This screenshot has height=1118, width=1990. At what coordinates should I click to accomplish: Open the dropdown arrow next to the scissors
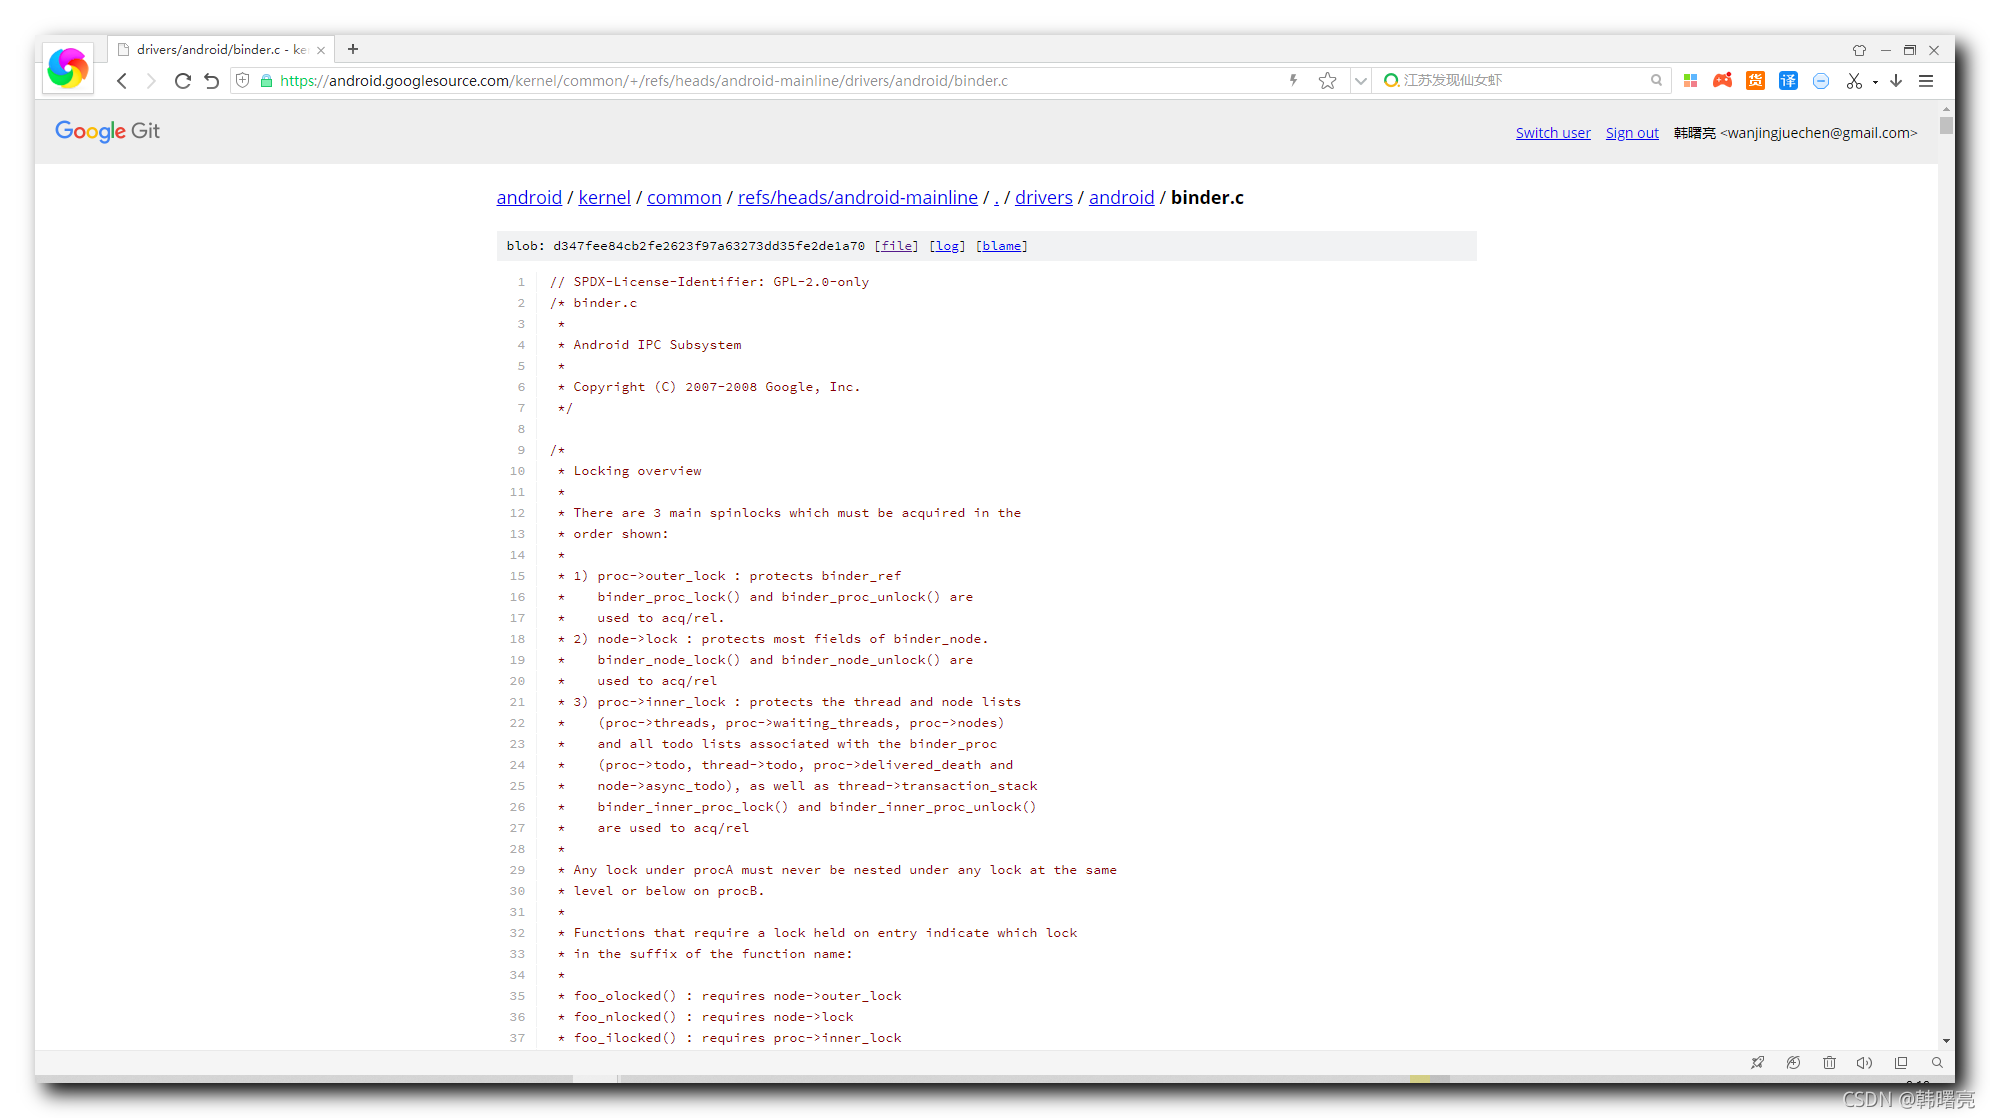point(1875,82)
